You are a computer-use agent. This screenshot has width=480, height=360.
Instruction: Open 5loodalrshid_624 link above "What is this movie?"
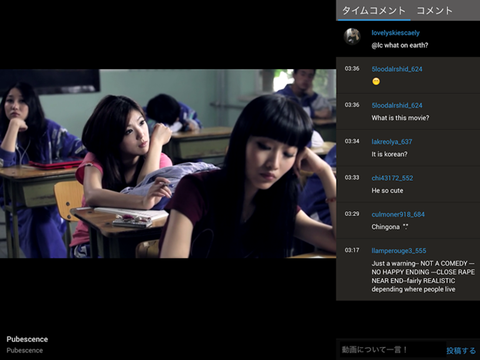click(x=397, y=105)
